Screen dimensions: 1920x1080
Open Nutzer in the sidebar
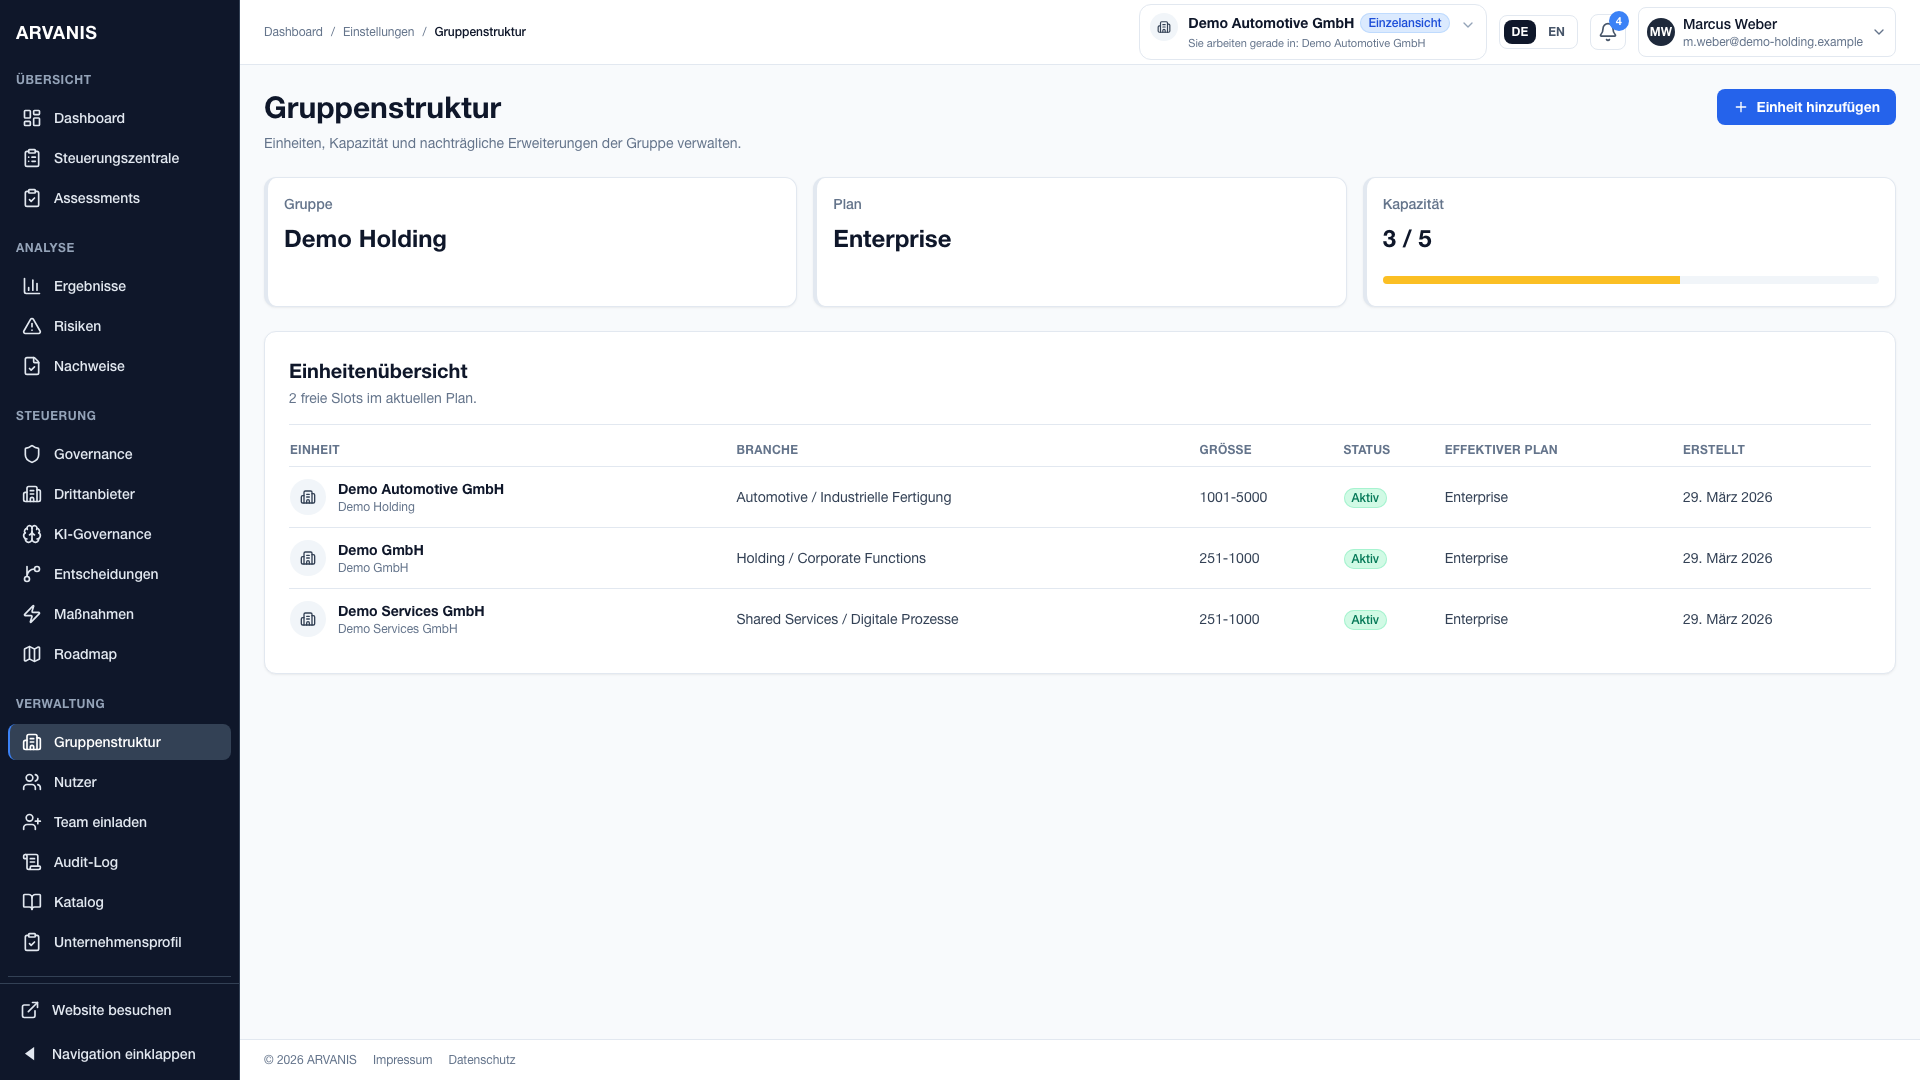[x=75, y=782]
